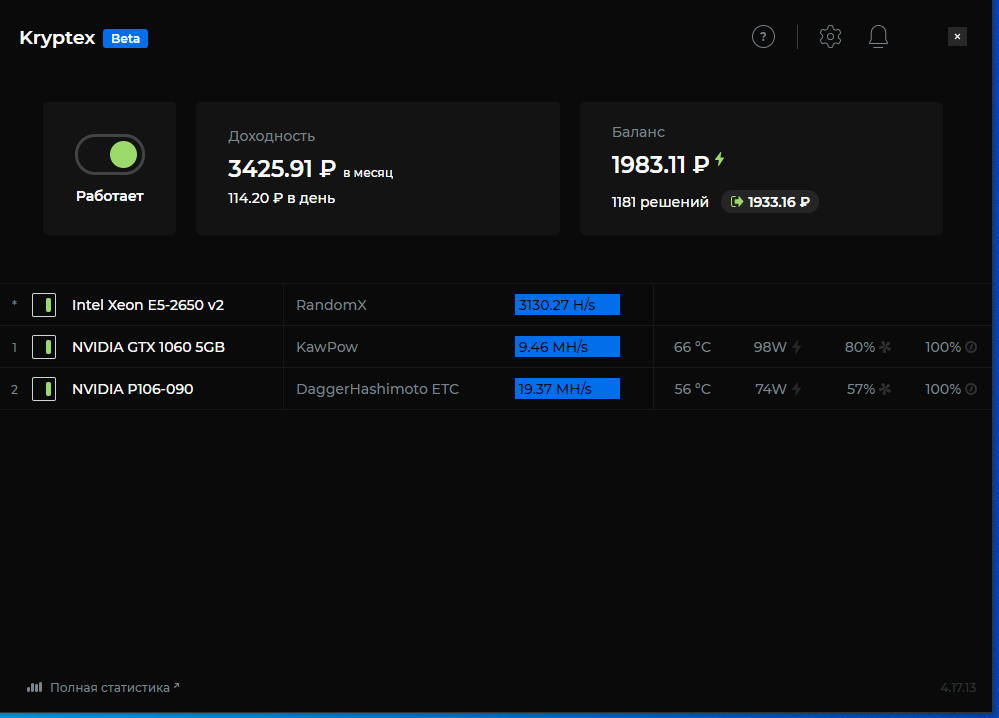Select the Intel Xeon E5-2650 v2 name
The height and width of the screenshot is (718, 999).
point(148,305)
